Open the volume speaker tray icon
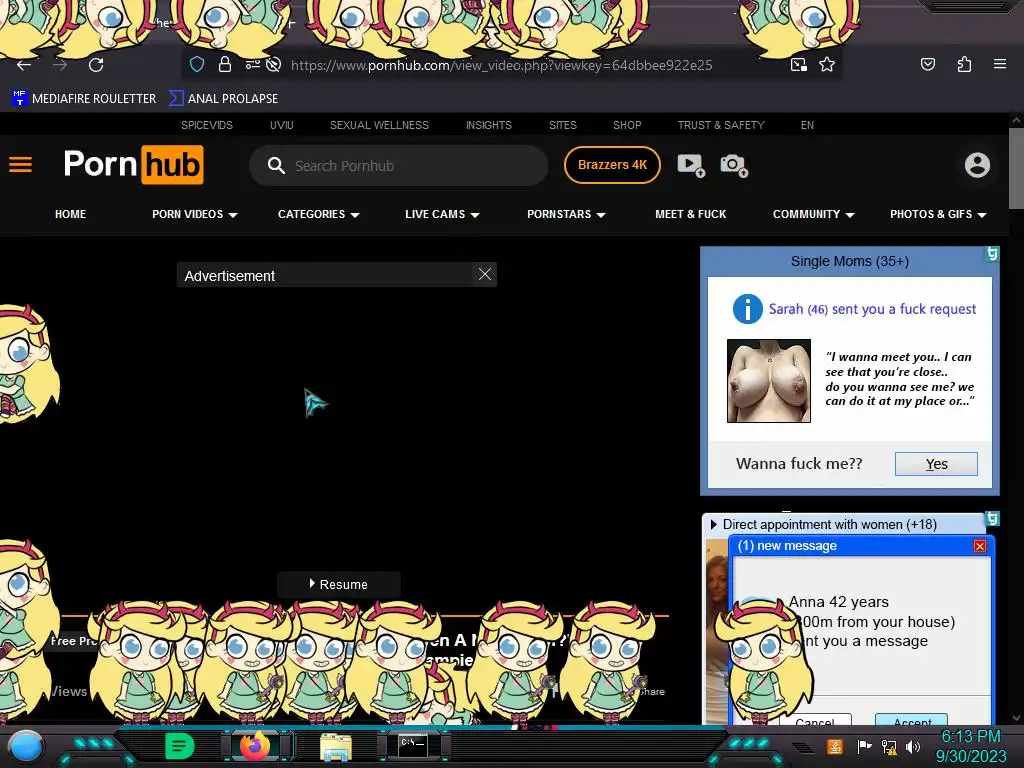Viewport: 1024px width, 768px height. 913,746
